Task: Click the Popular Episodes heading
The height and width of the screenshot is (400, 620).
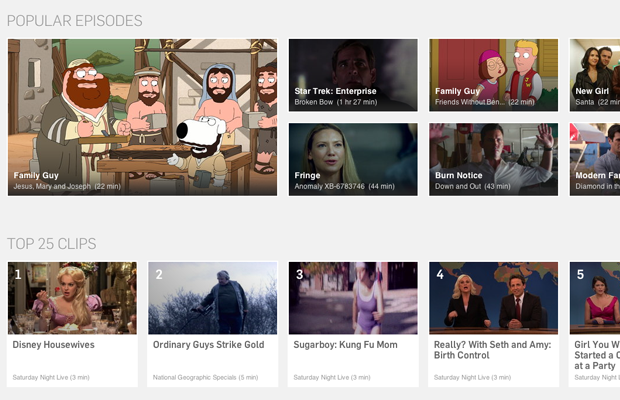Action: click(75, 21)
